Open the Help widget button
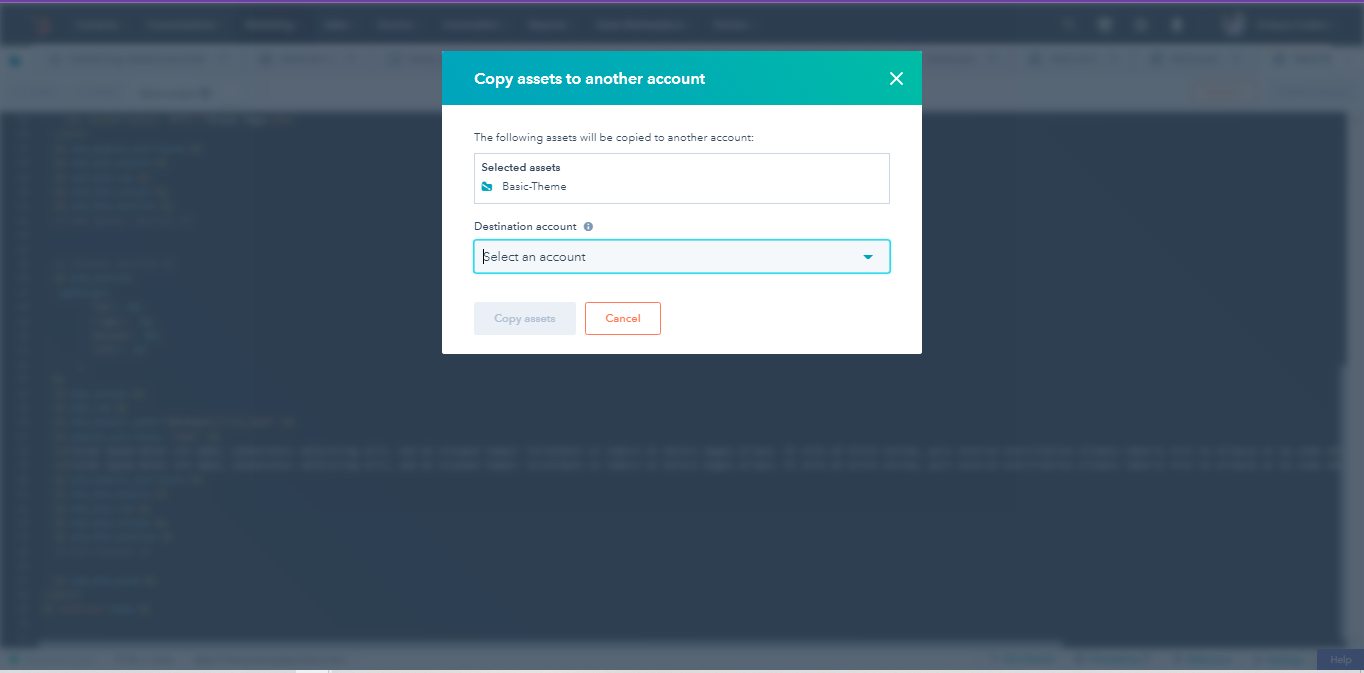 coord(1339,659)
